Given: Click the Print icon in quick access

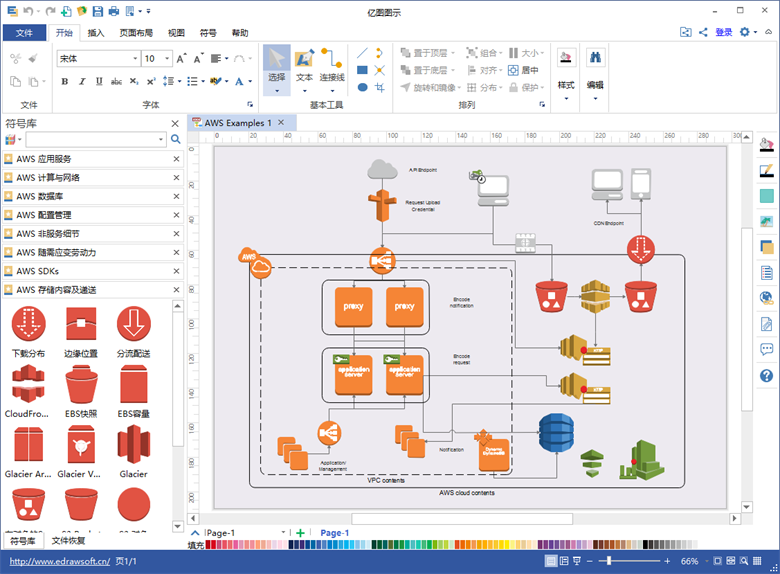Looking at the screenshot, I should tap(114, 11).
